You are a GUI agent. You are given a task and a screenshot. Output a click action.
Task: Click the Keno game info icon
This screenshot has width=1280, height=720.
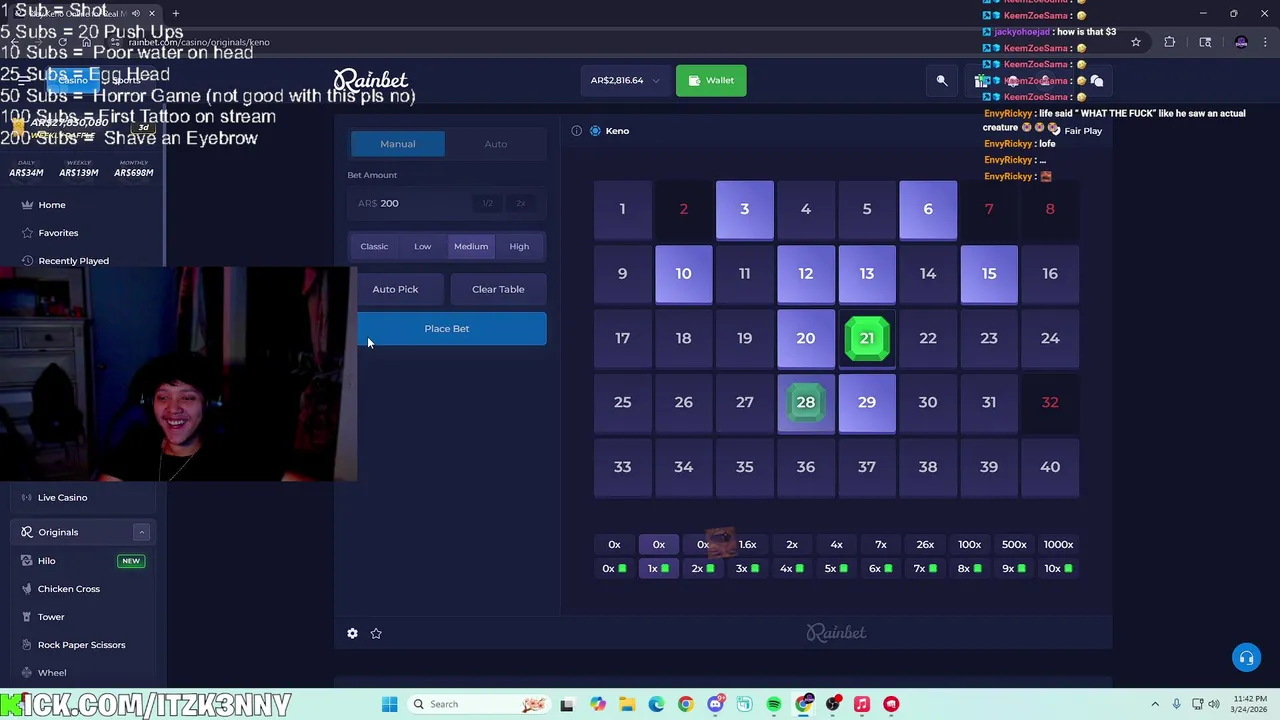coord(577,131)
